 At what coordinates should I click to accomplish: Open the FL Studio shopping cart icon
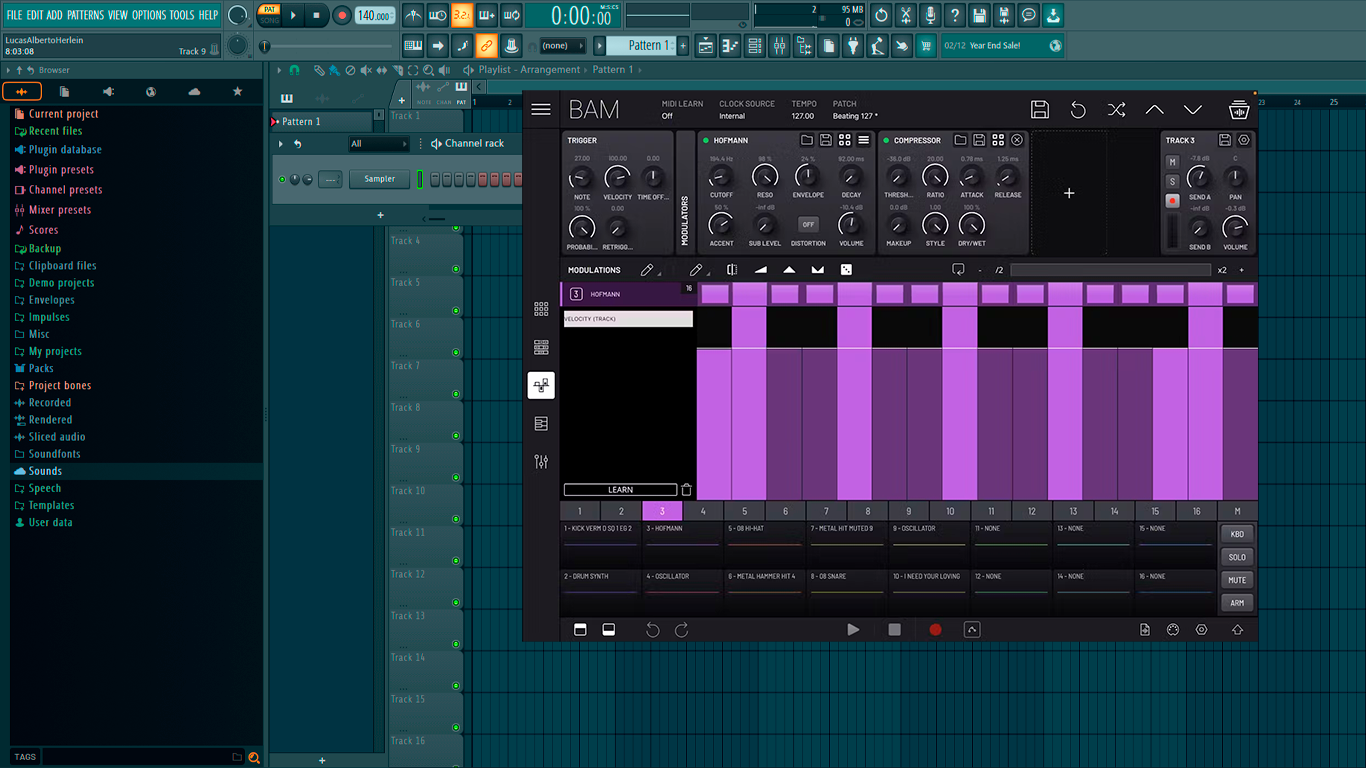click(926, 46)
